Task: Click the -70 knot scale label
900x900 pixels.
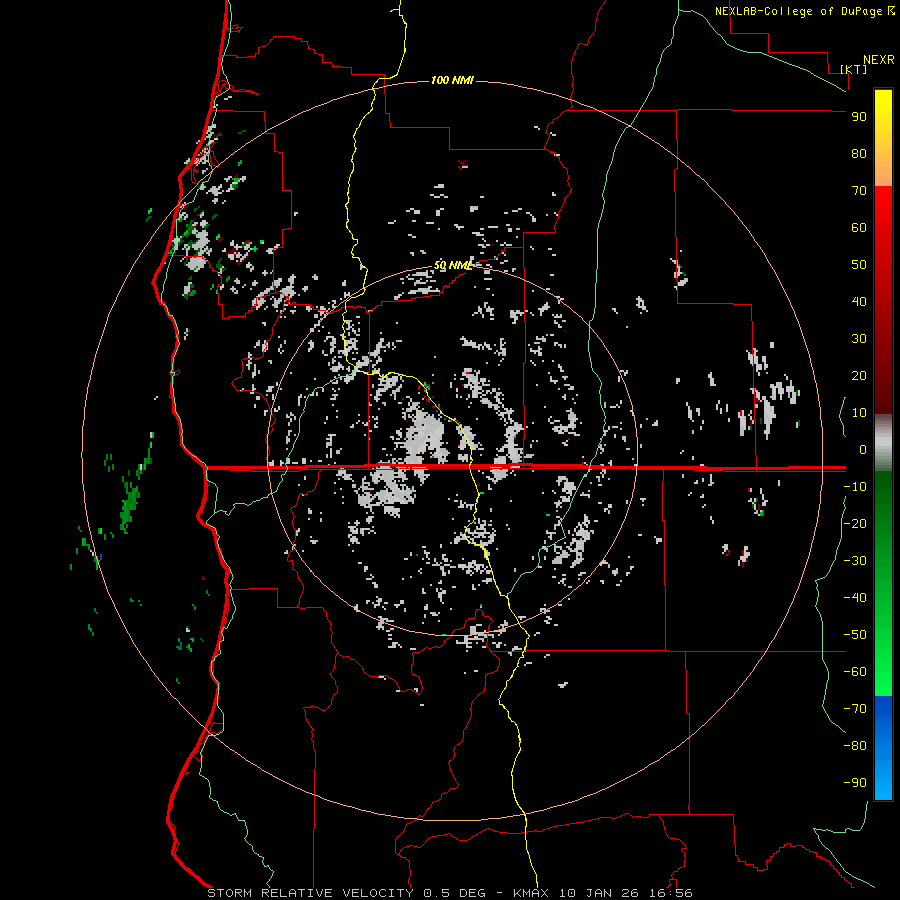Action: pyautogui.click(x=855, y=709)
